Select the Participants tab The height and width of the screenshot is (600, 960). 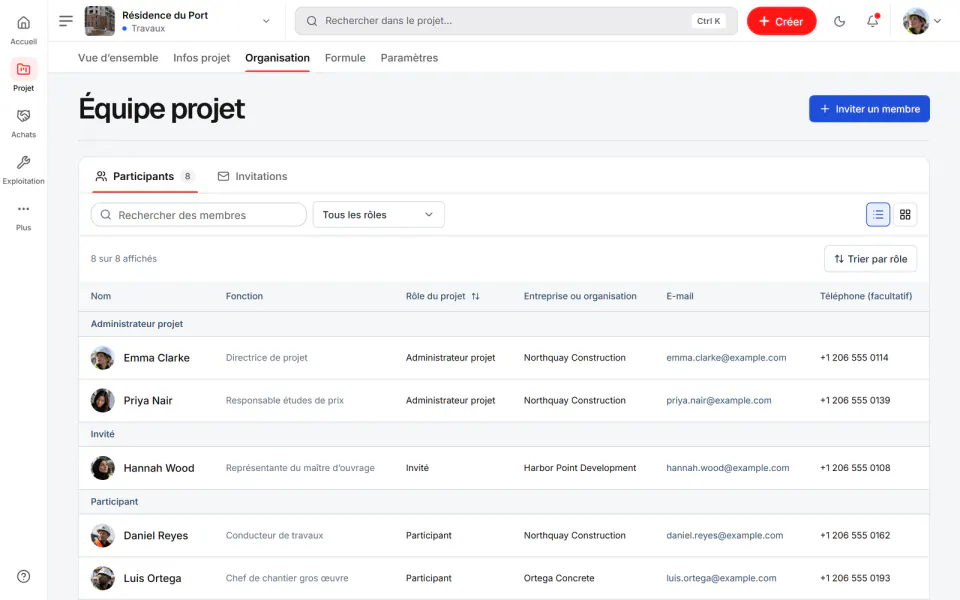coord(144,176)
